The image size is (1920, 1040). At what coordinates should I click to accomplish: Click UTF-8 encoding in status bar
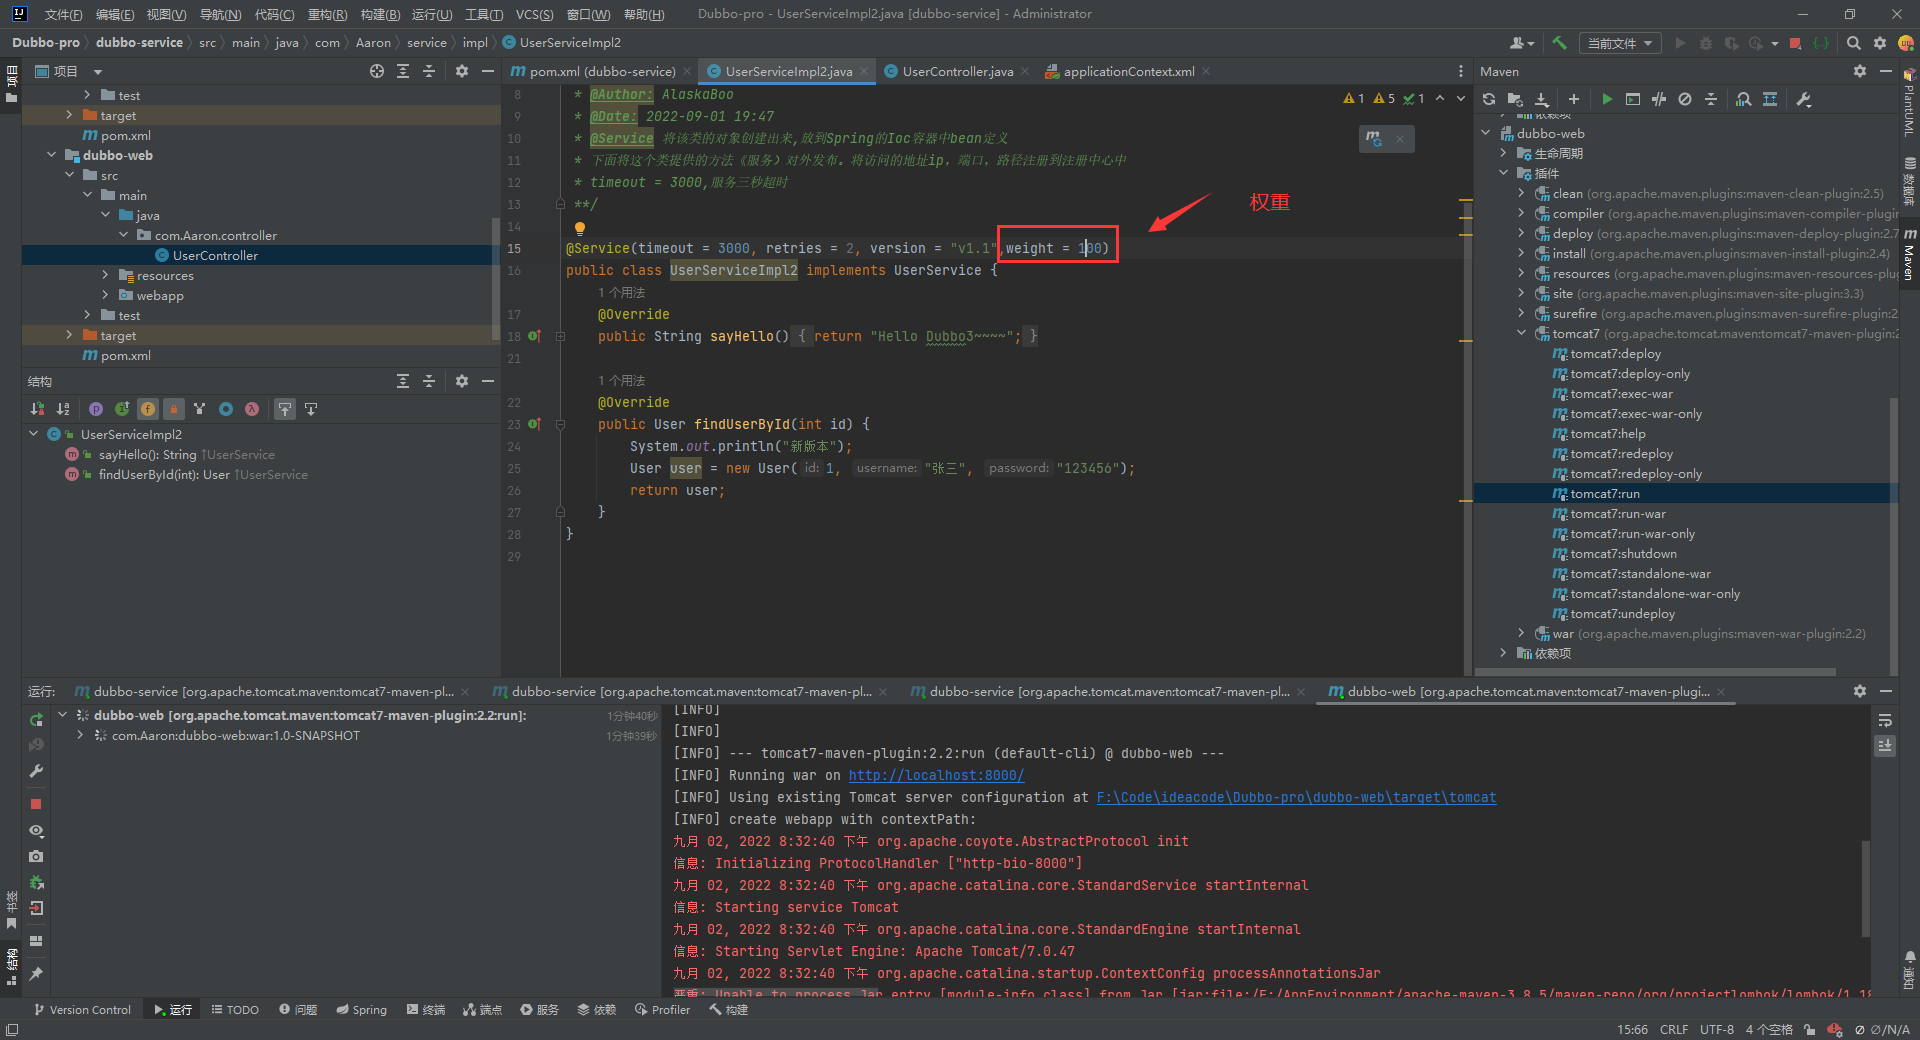click(1717, 1029)
